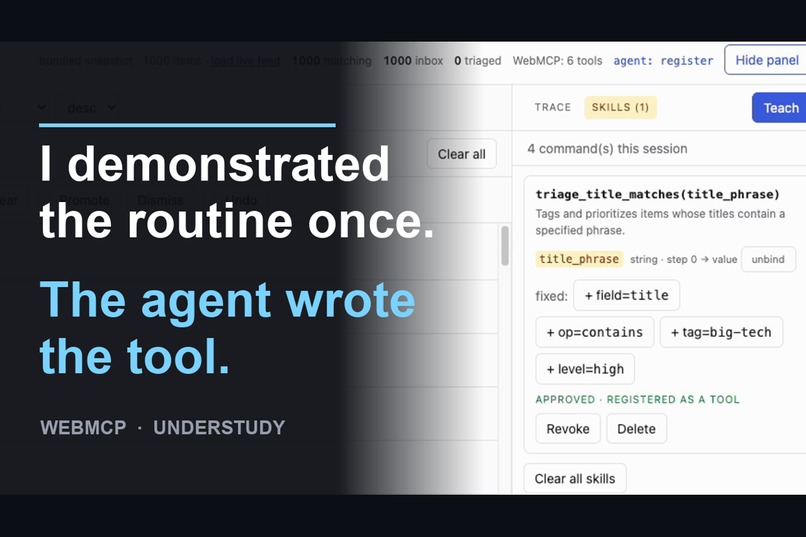806x537 pixels.
Task: Click the title_phrase parameter tag
Action: (x=579, y=259)
